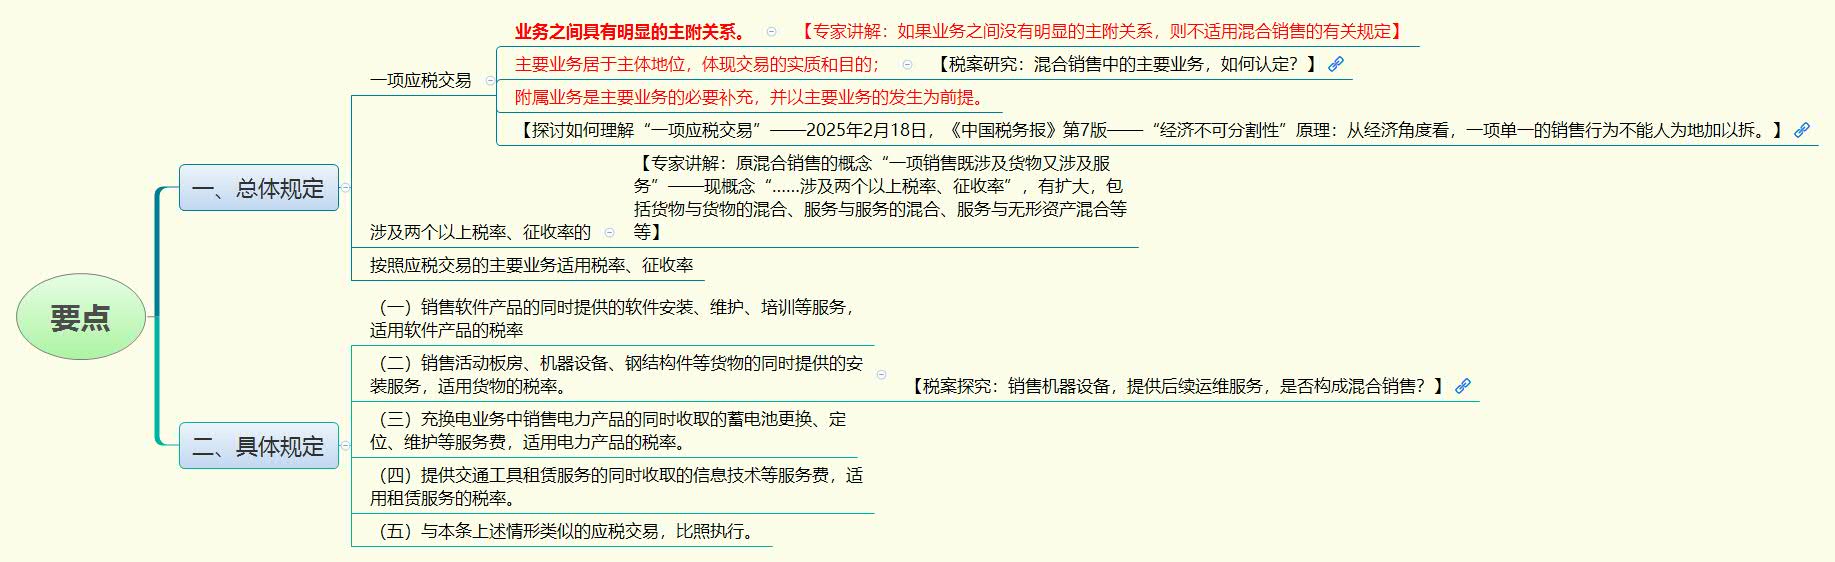Collapse note beside 业务之间具有明显的主附关系
This screenshot has height=562, width=1835.
771,32
